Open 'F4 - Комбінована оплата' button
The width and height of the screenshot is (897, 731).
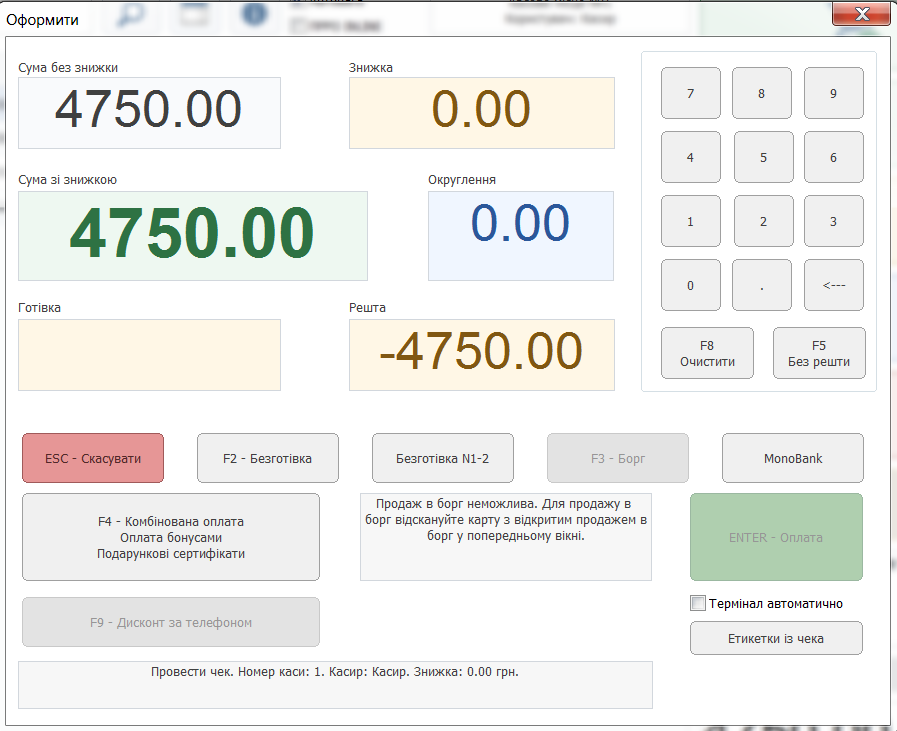click(x=171, y=537)
